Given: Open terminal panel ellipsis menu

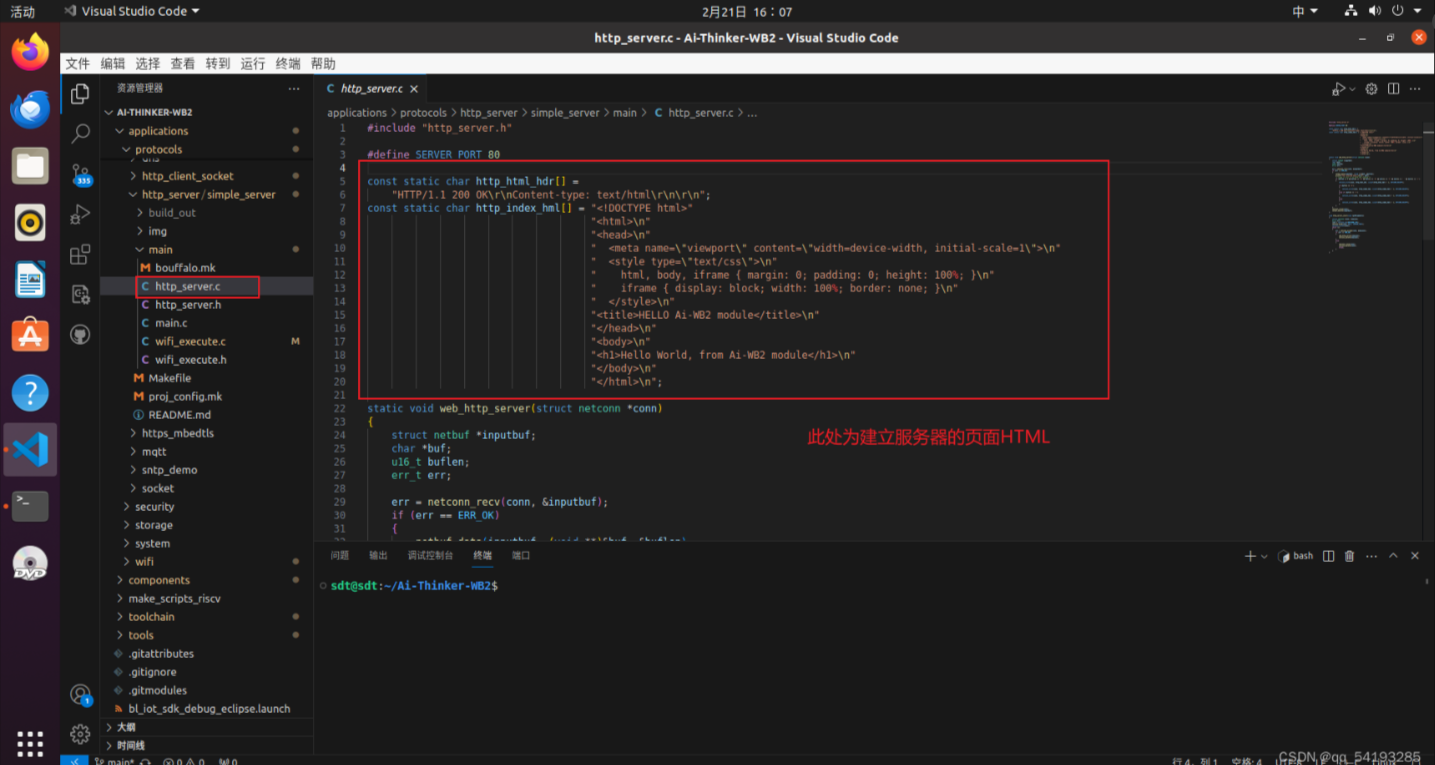Looking at the screenshot, I should 1371,556.
